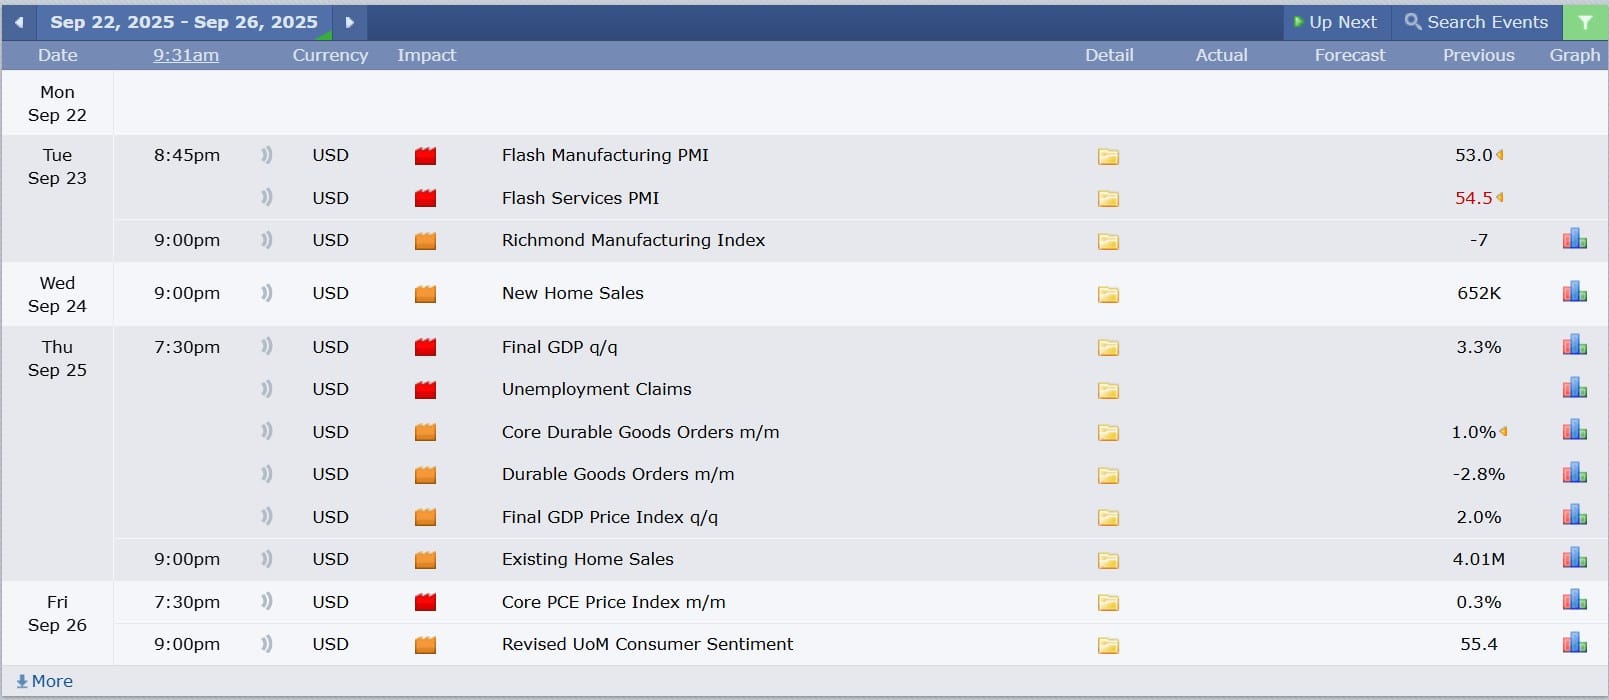Viewport: 1609px width, 700px height.
Task: Expand the More events link
Action: pos(45,681)
